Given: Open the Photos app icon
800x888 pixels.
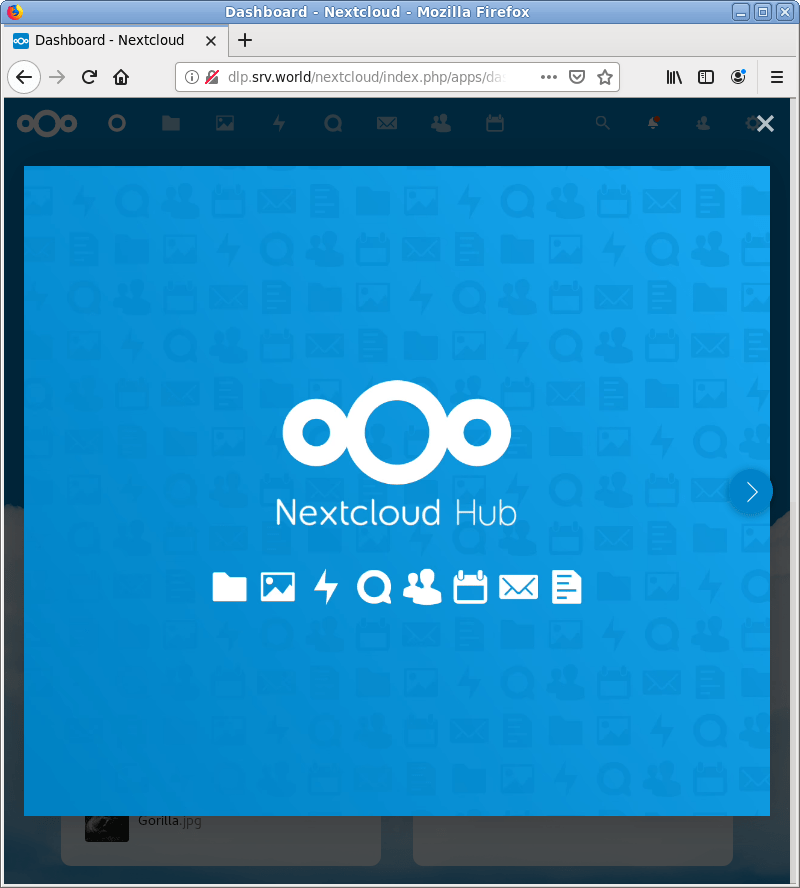Looking at the screenshot, I should coord(224,122).
